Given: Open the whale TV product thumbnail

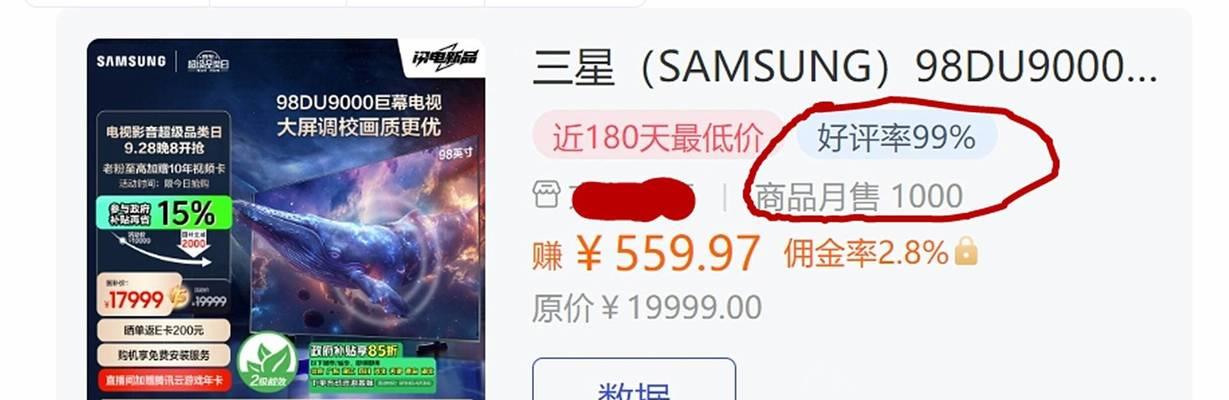Looking at the screenshot, I should coord(286,219).
